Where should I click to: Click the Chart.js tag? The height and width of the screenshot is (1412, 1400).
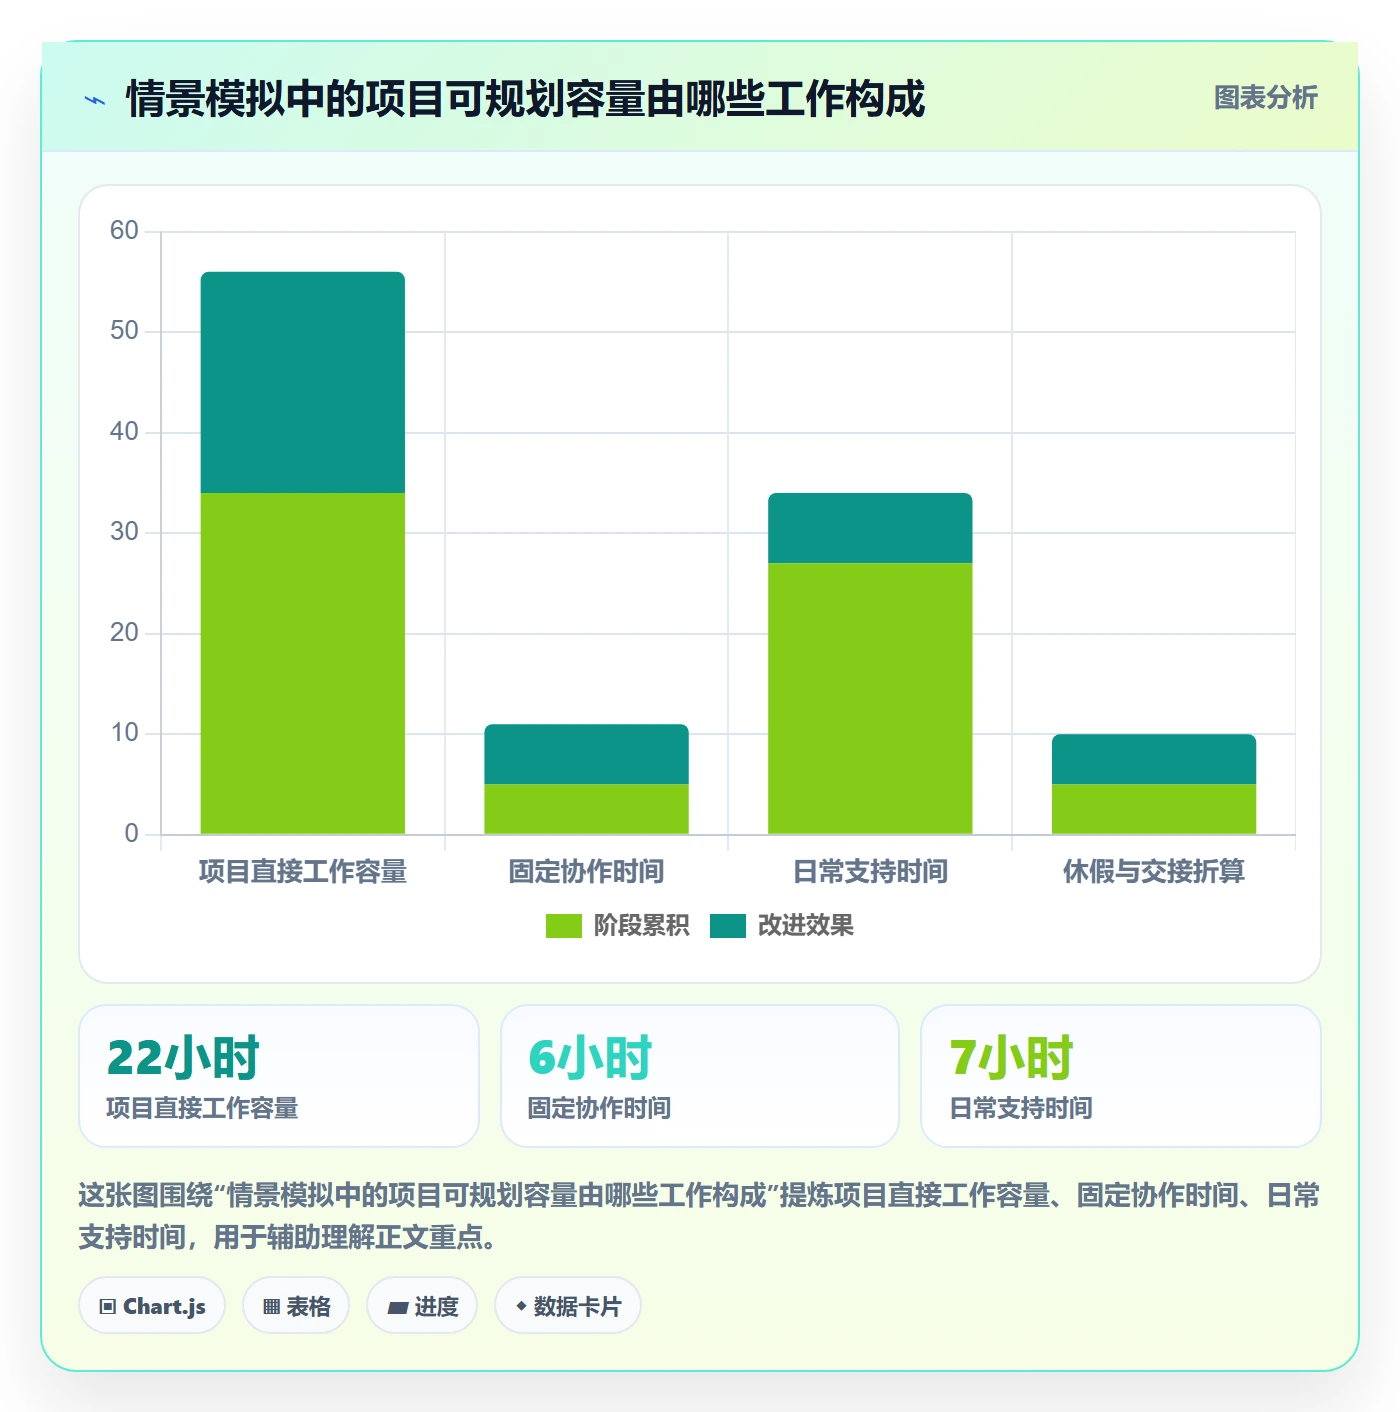tap(152, 1306)
